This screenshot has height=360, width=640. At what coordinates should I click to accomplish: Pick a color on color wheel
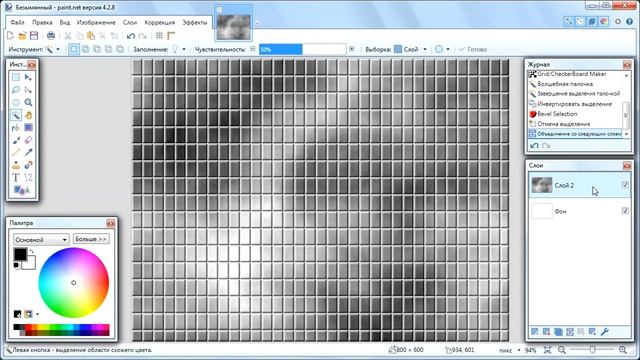point(73,282)
